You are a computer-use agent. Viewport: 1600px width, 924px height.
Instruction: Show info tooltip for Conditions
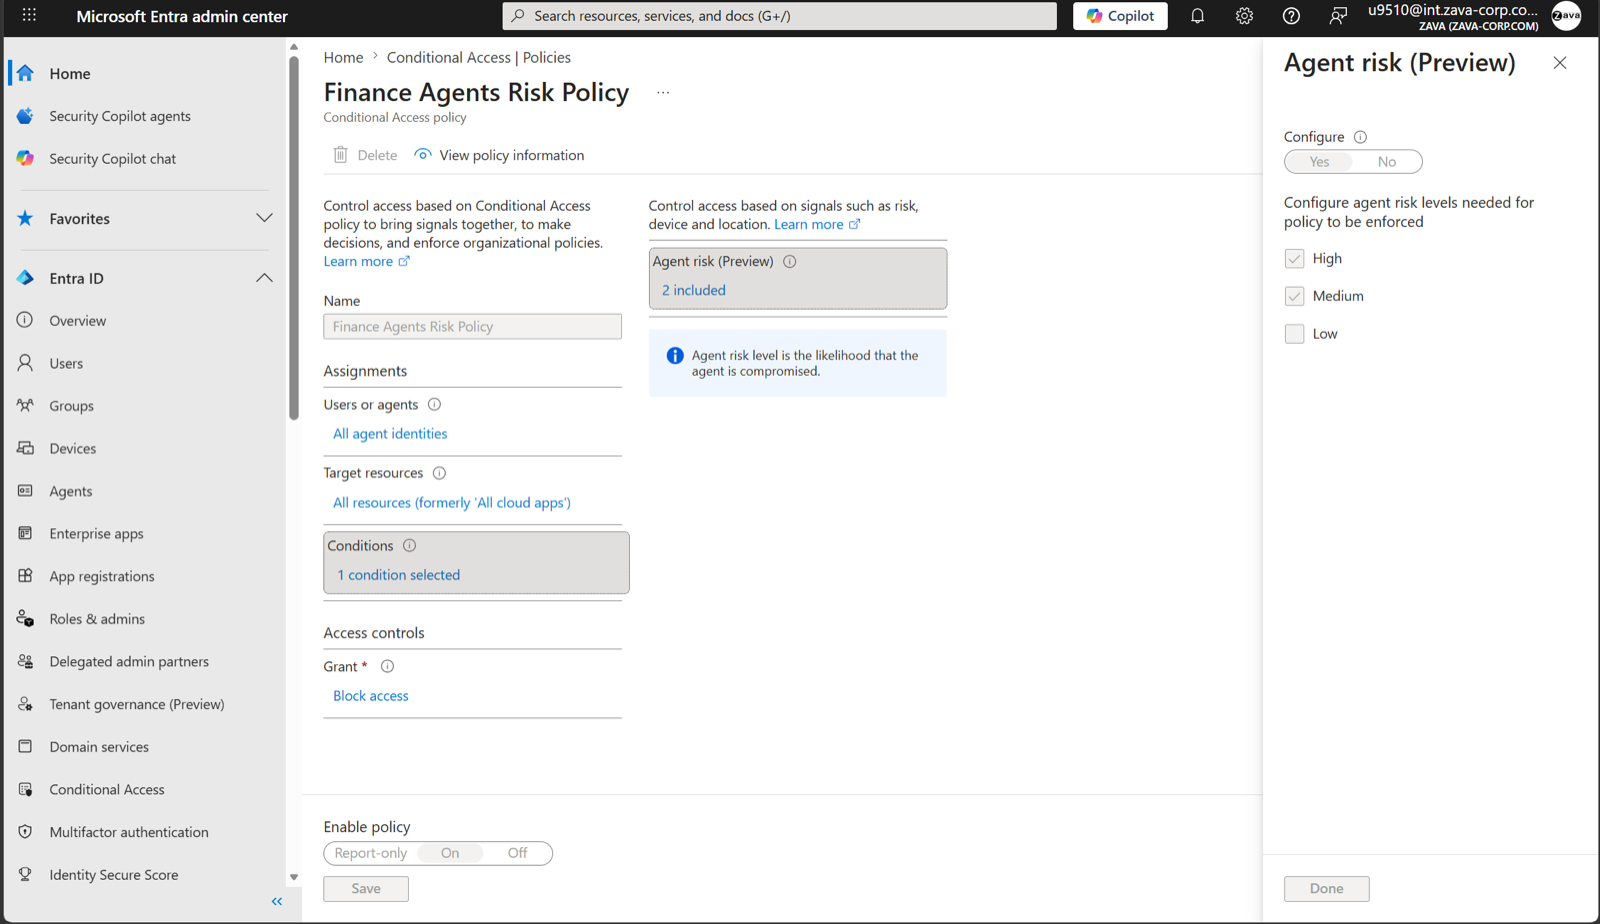[409, 546]
